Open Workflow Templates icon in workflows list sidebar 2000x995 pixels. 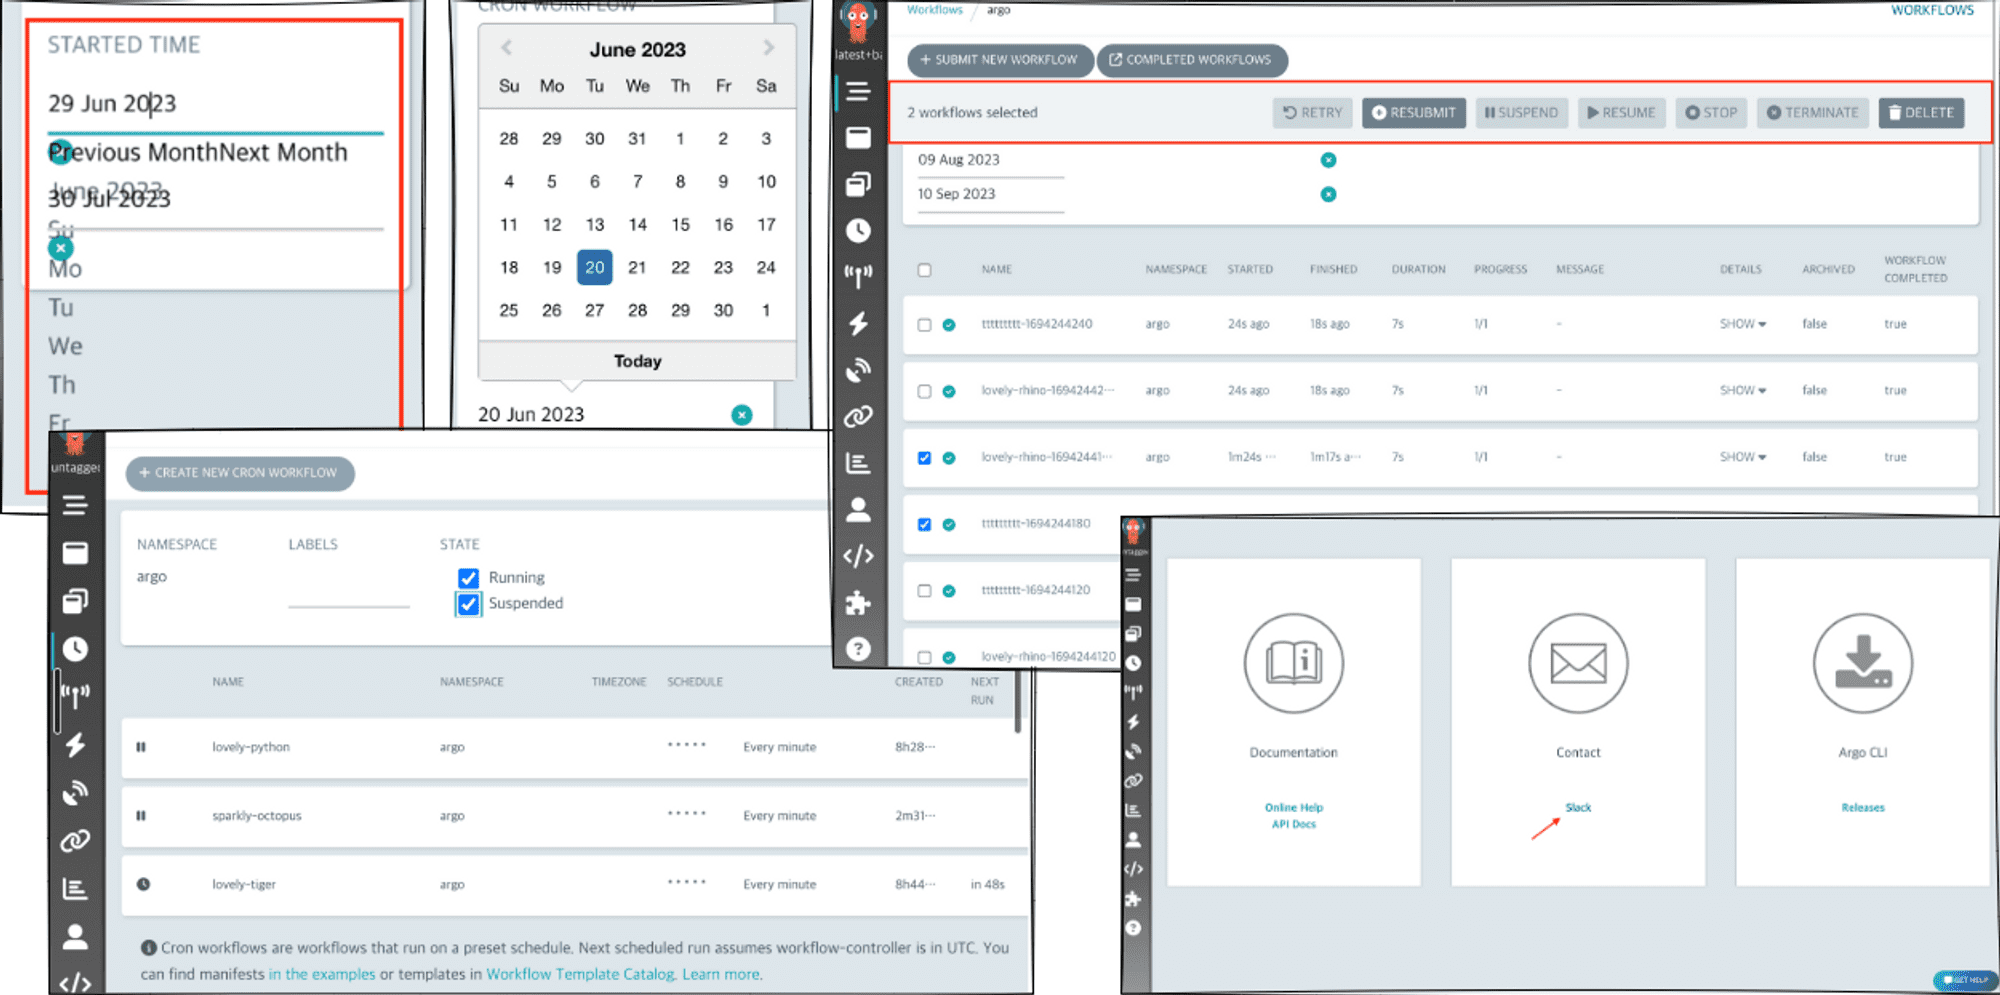(858, 184)
